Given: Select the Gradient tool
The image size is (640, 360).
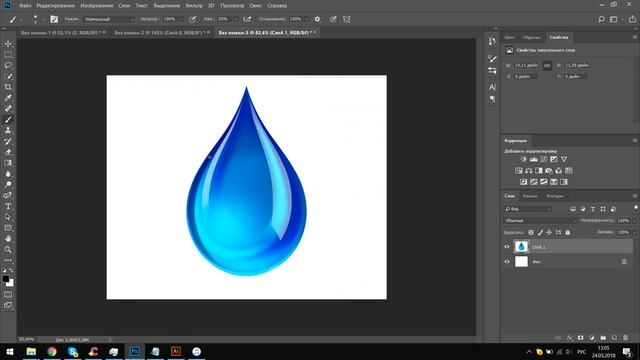Looking at the screenshot, I should point(8,163).
